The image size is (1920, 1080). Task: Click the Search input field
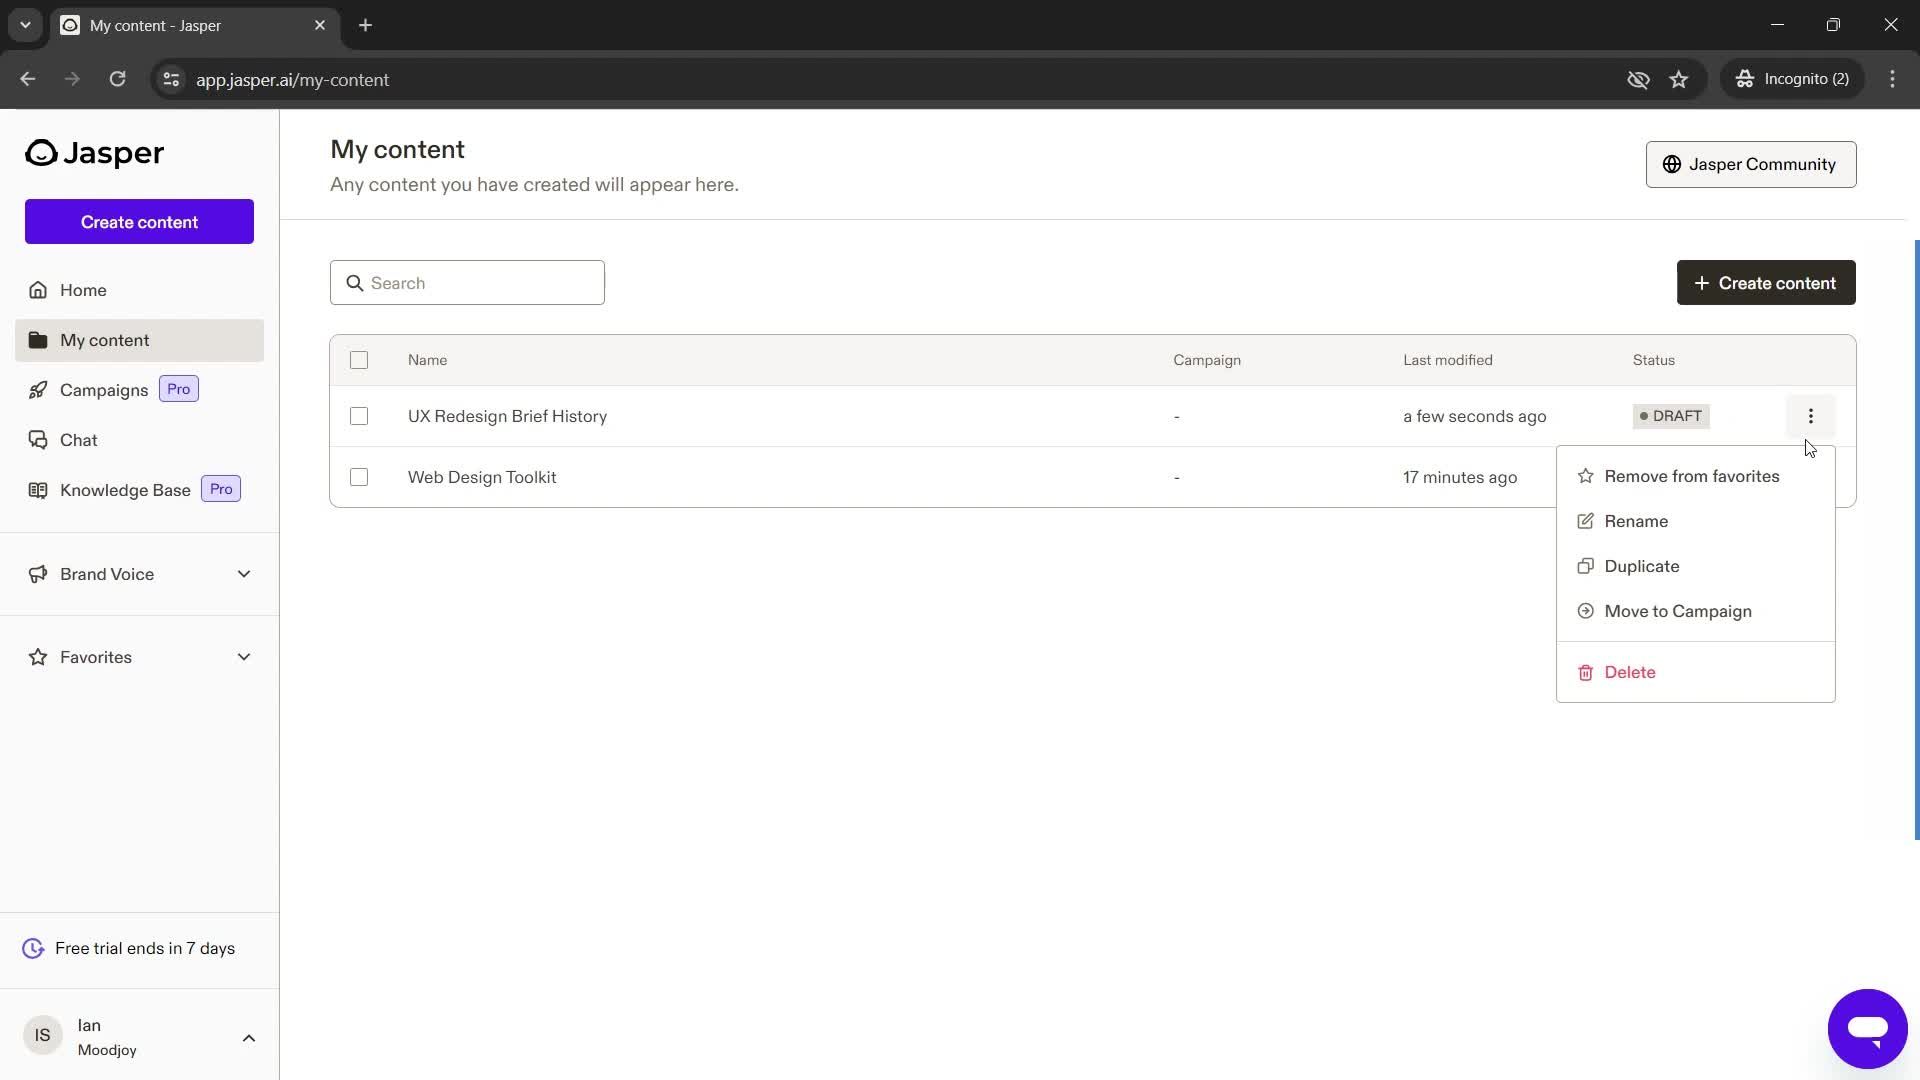click(467, 282)
